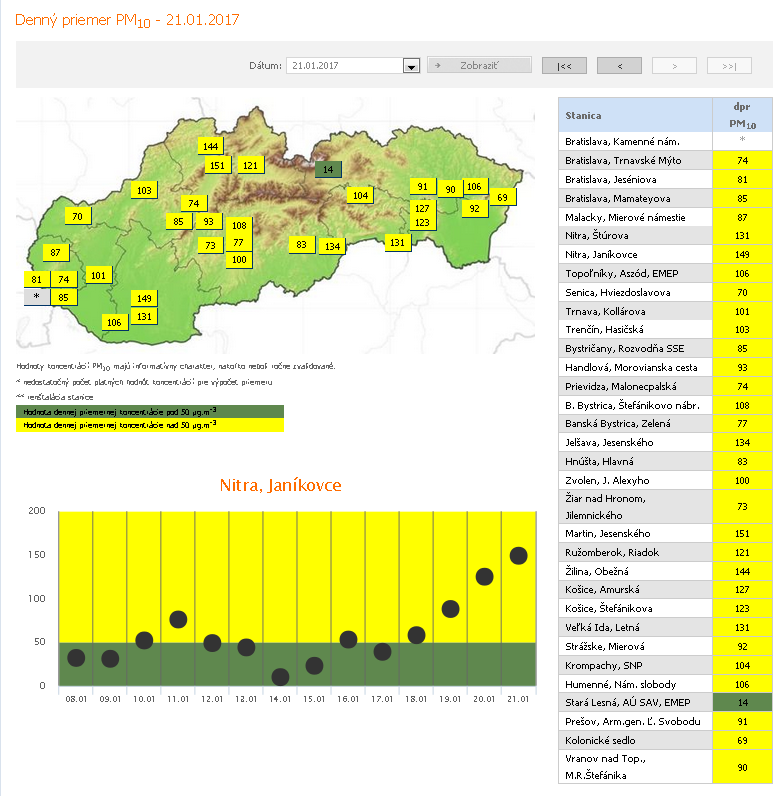Select the green 14 marker on the map
The width and height of the screenshot is (784, 796).
pos(327,170)
